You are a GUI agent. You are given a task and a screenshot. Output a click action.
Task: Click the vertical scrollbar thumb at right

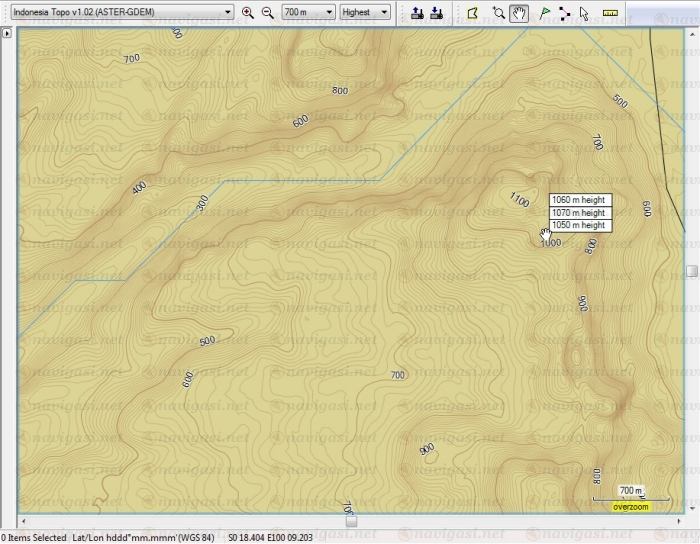[692, 271]
